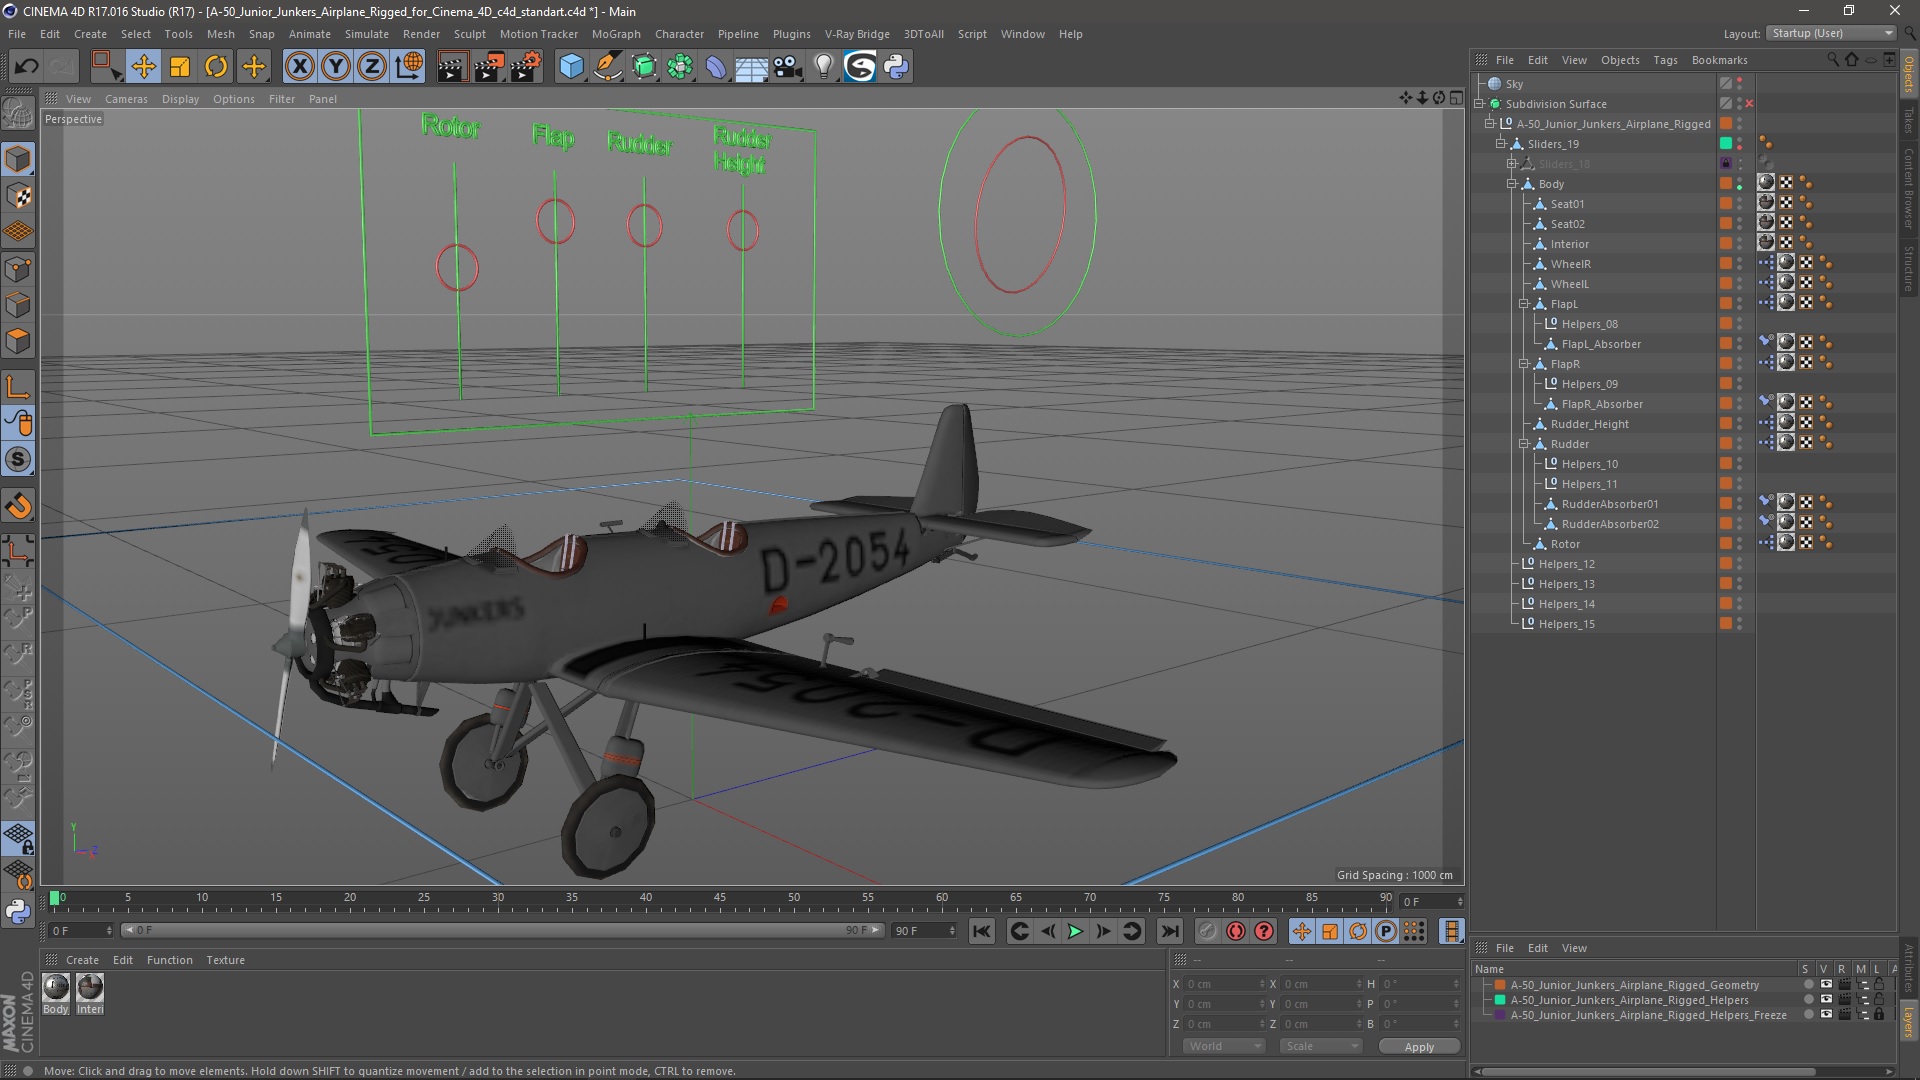Click frame 45 on the timeline
The height and width of the screenshot is (1080, 1920).
pos(720,899)
